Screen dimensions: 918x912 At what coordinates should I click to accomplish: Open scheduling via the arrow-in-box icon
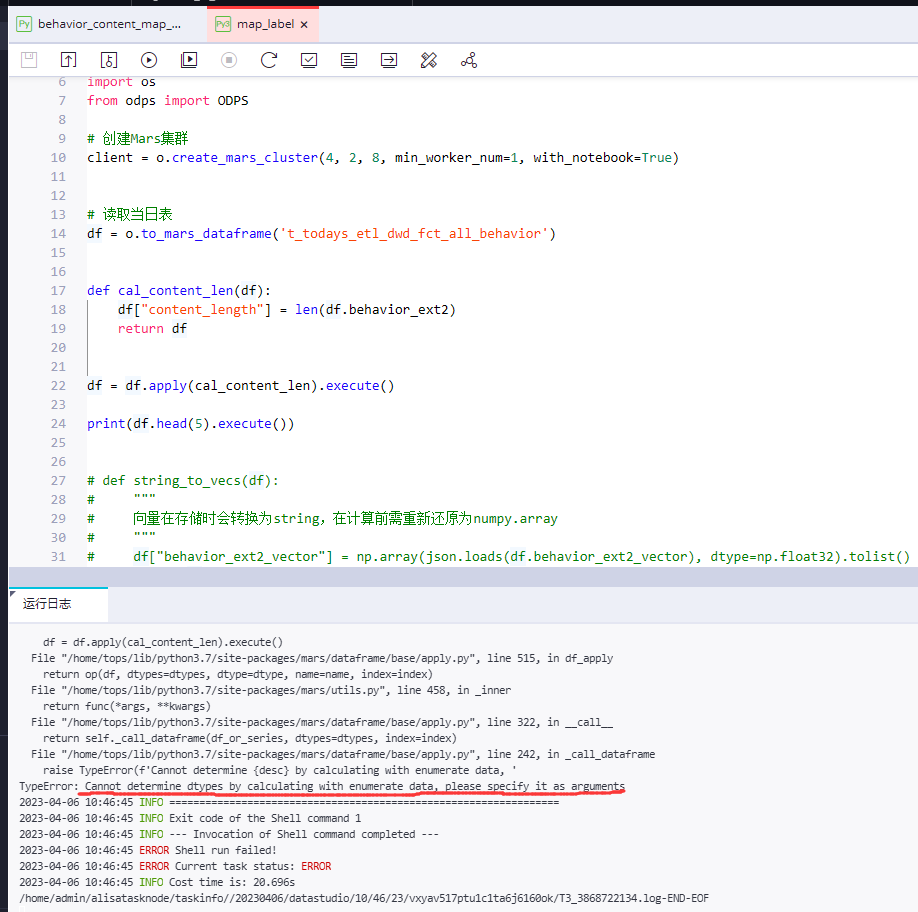point(388,60)
